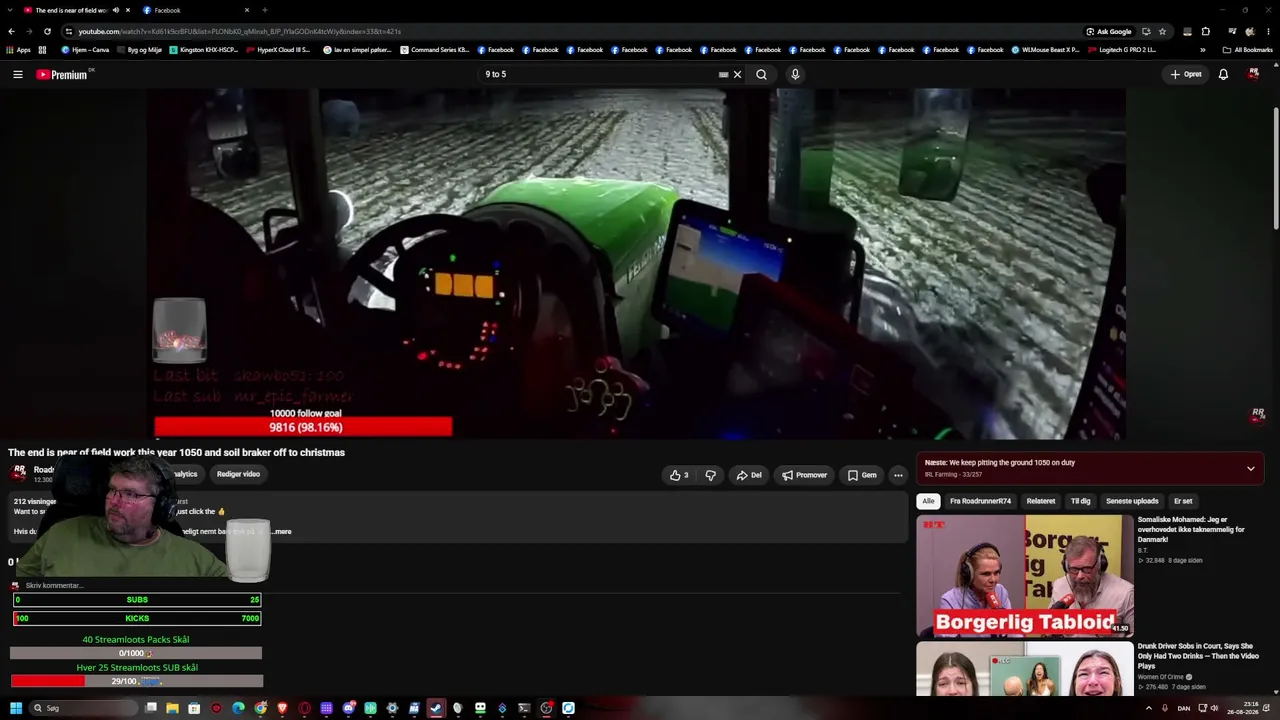1280x720 pixels.
Task: Click the Rediger video button
Action: tap(238, 474)
